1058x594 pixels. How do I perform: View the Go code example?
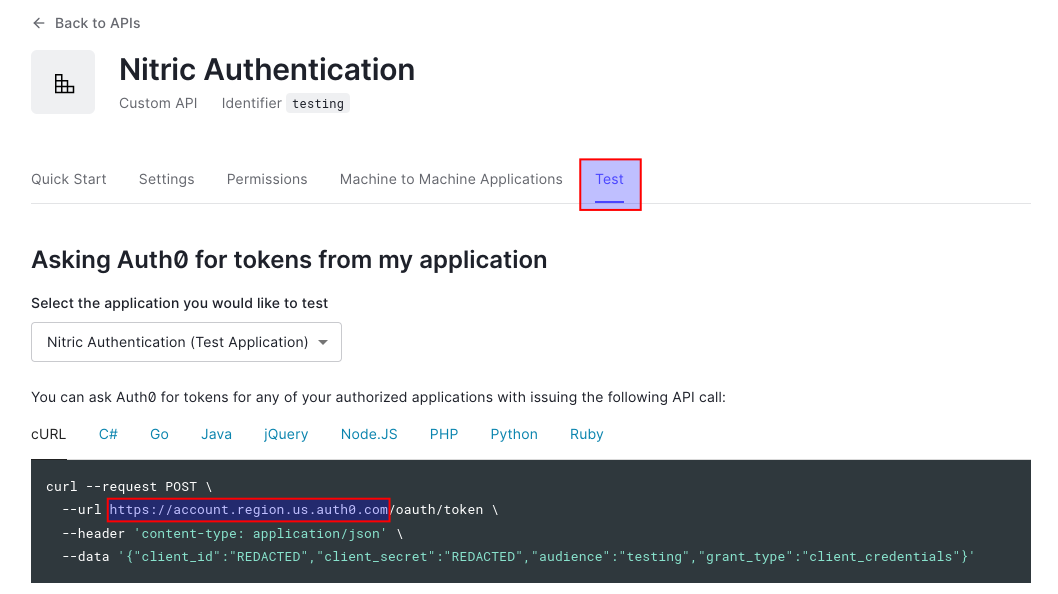tap(159, 434)
